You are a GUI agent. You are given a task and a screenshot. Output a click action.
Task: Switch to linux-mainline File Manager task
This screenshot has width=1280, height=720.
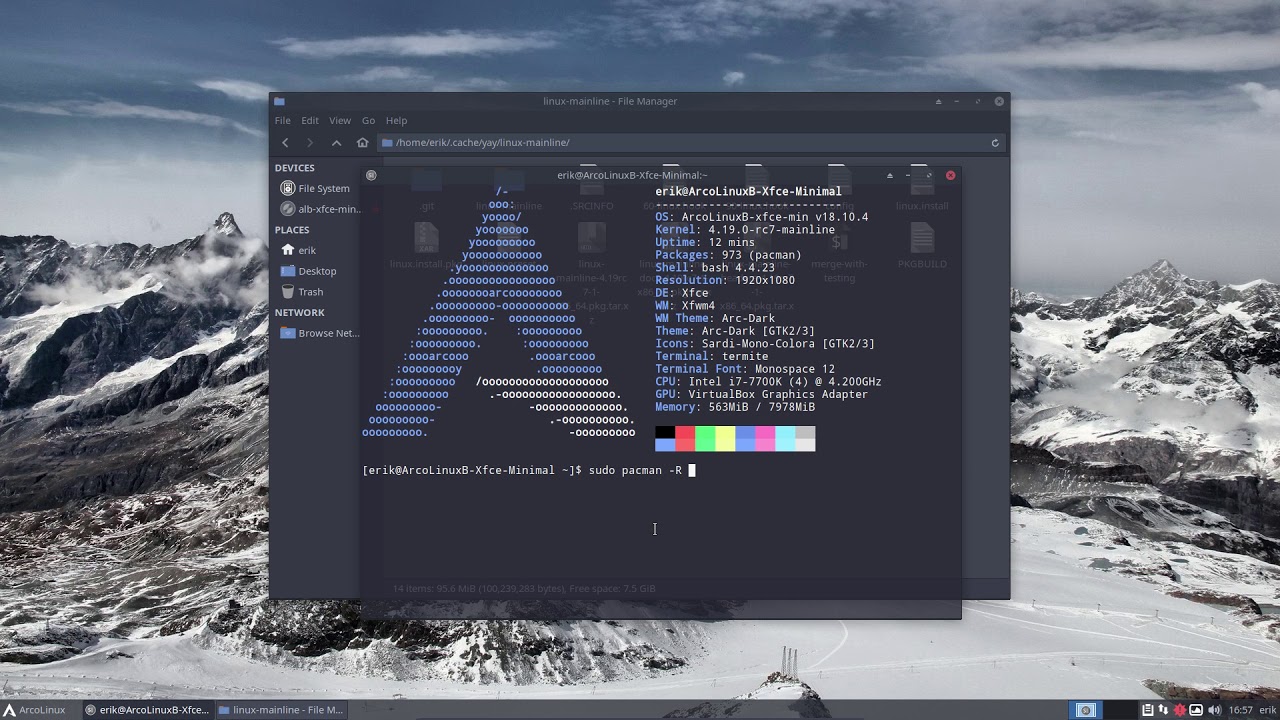click(280, 710)
